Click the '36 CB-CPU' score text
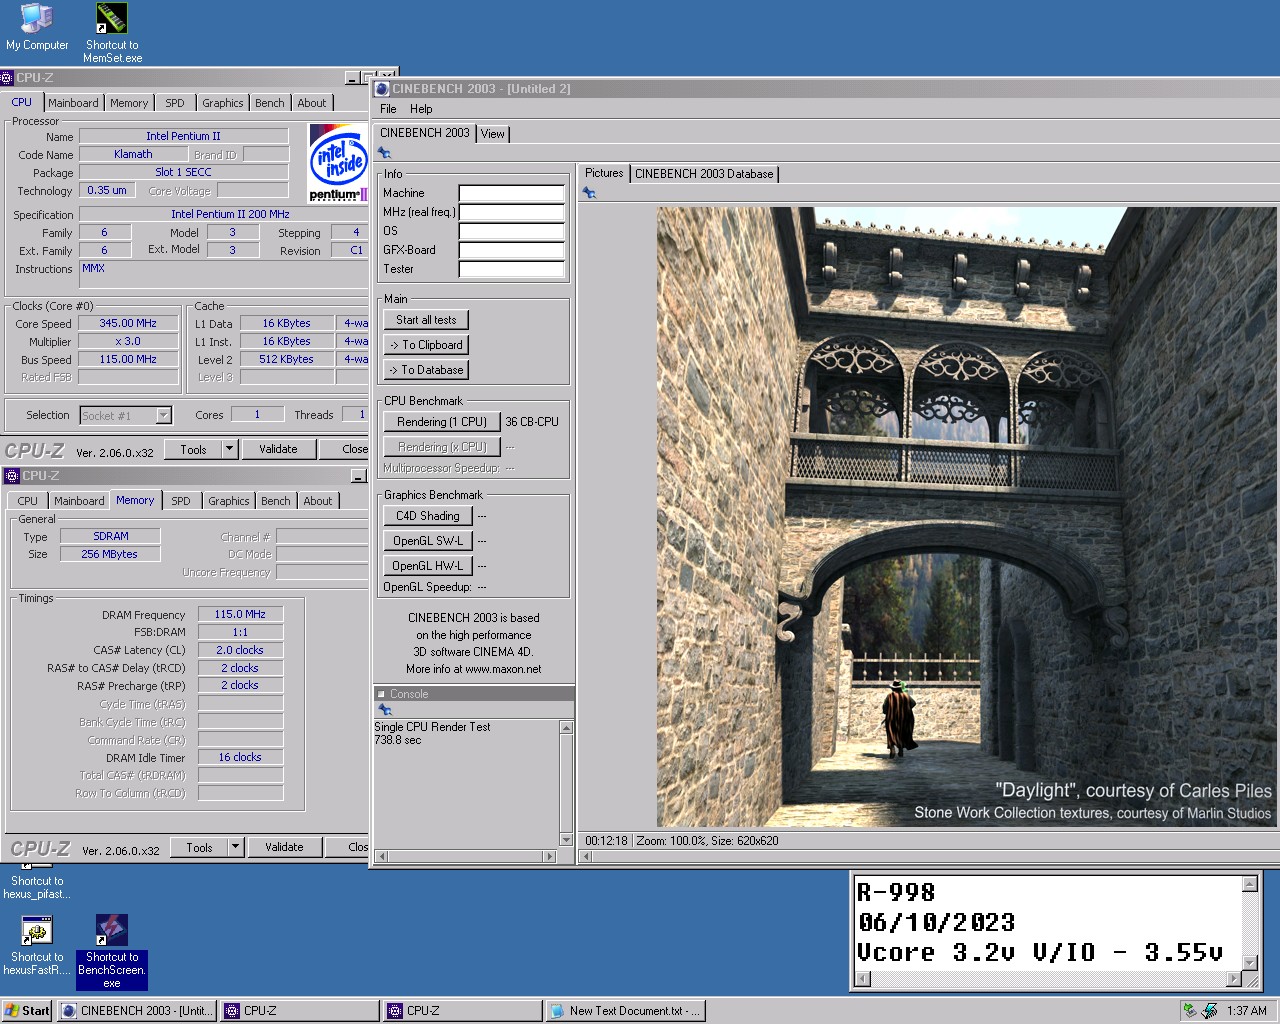Image resolution: width=1280 pixels, height=1024 pixels. [x=532, y=422]
